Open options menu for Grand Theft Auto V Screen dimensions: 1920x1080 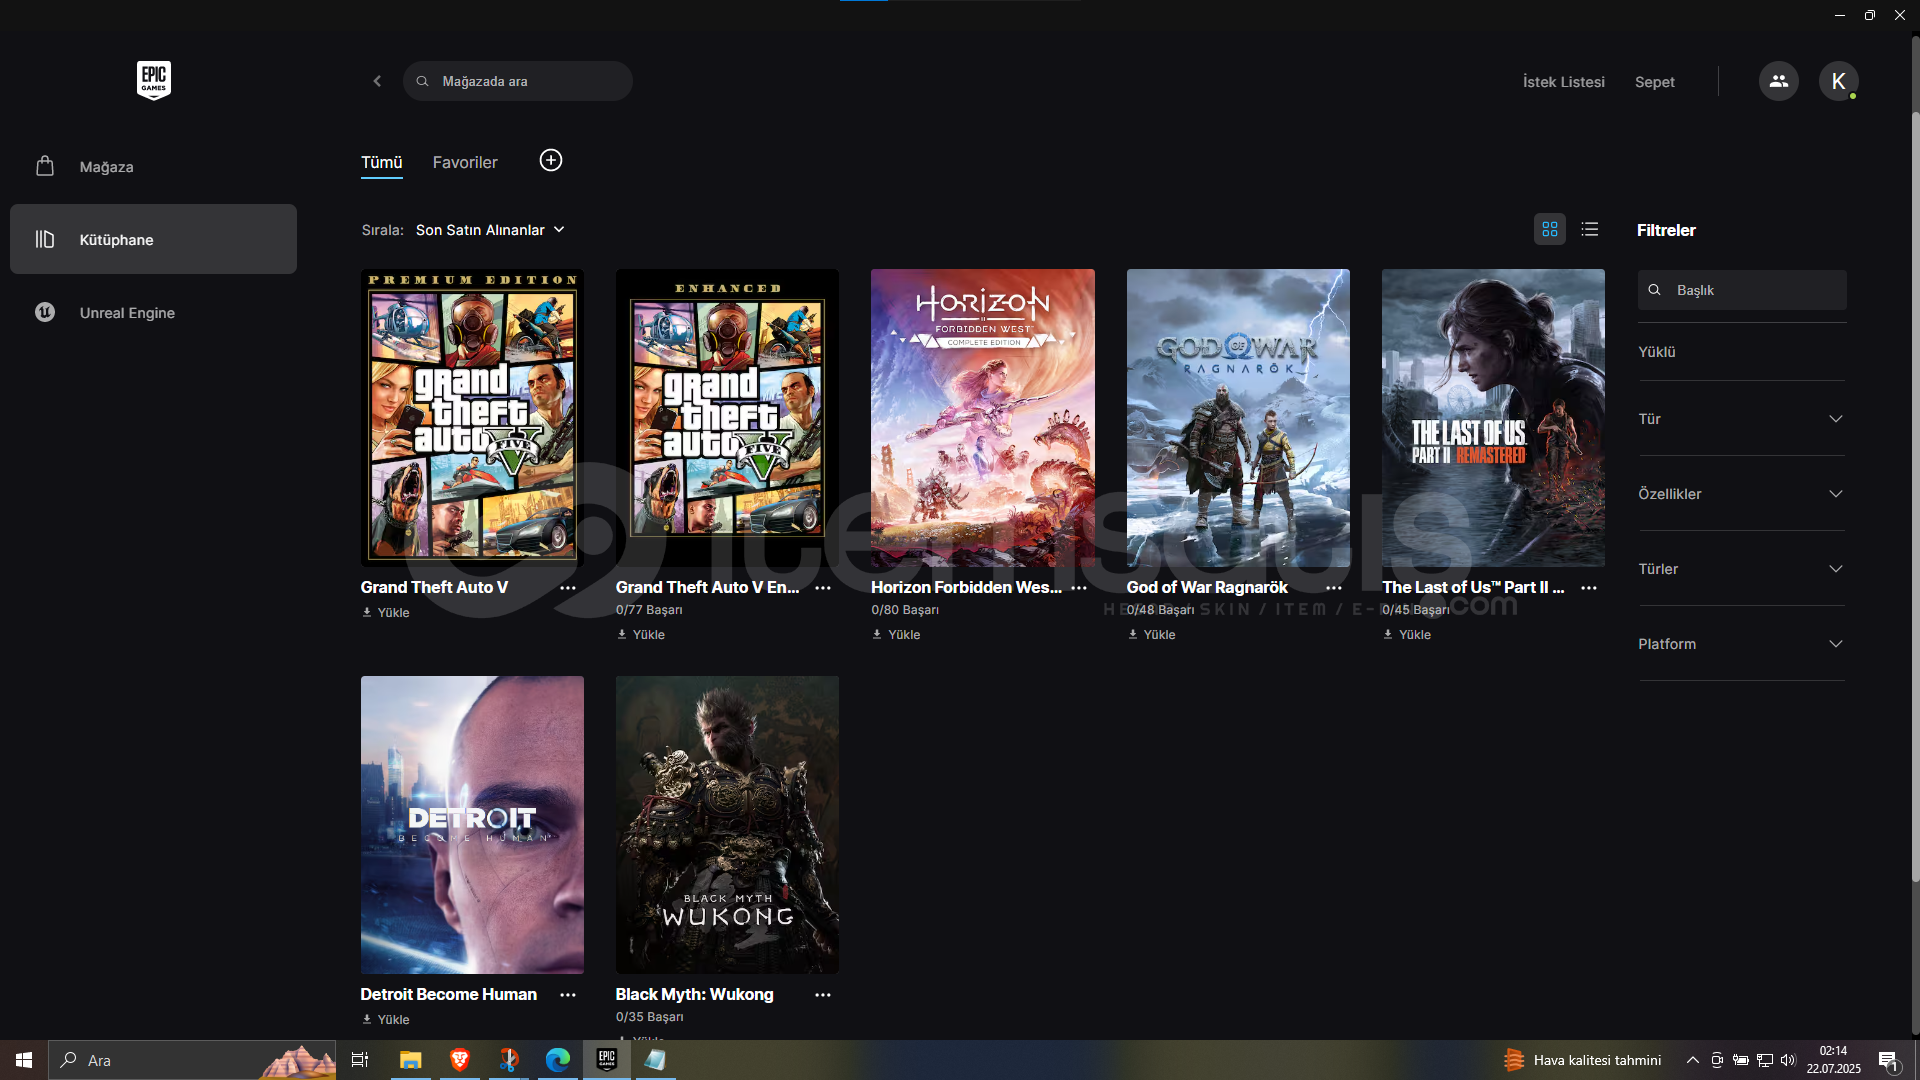click(x=568, y=588)
